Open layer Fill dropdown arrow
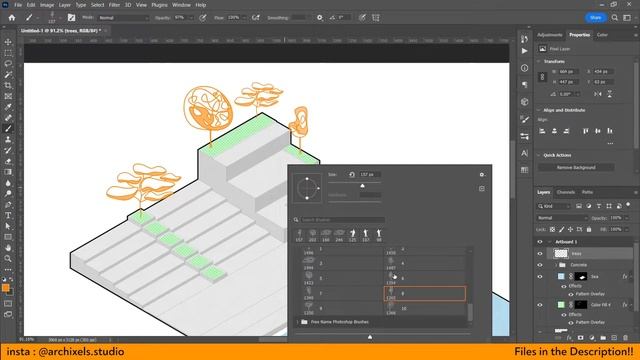The image size is (640, 360). tap(627, 229)
